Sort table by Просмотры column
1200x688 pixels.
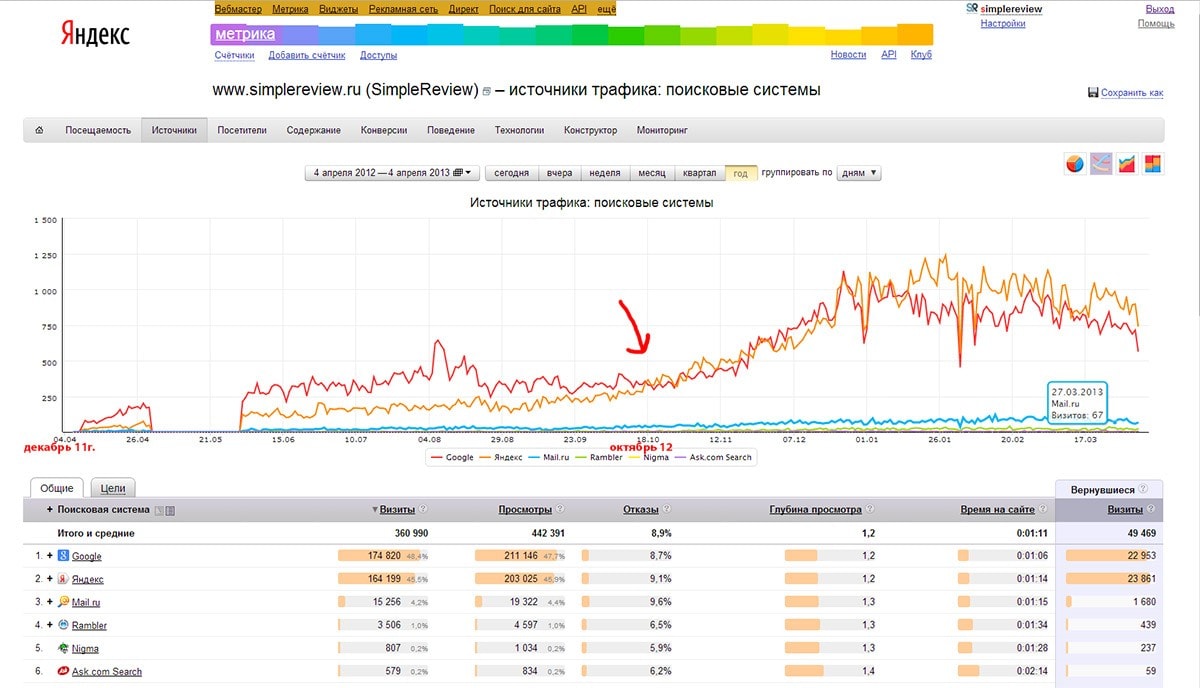pos(526,510)
